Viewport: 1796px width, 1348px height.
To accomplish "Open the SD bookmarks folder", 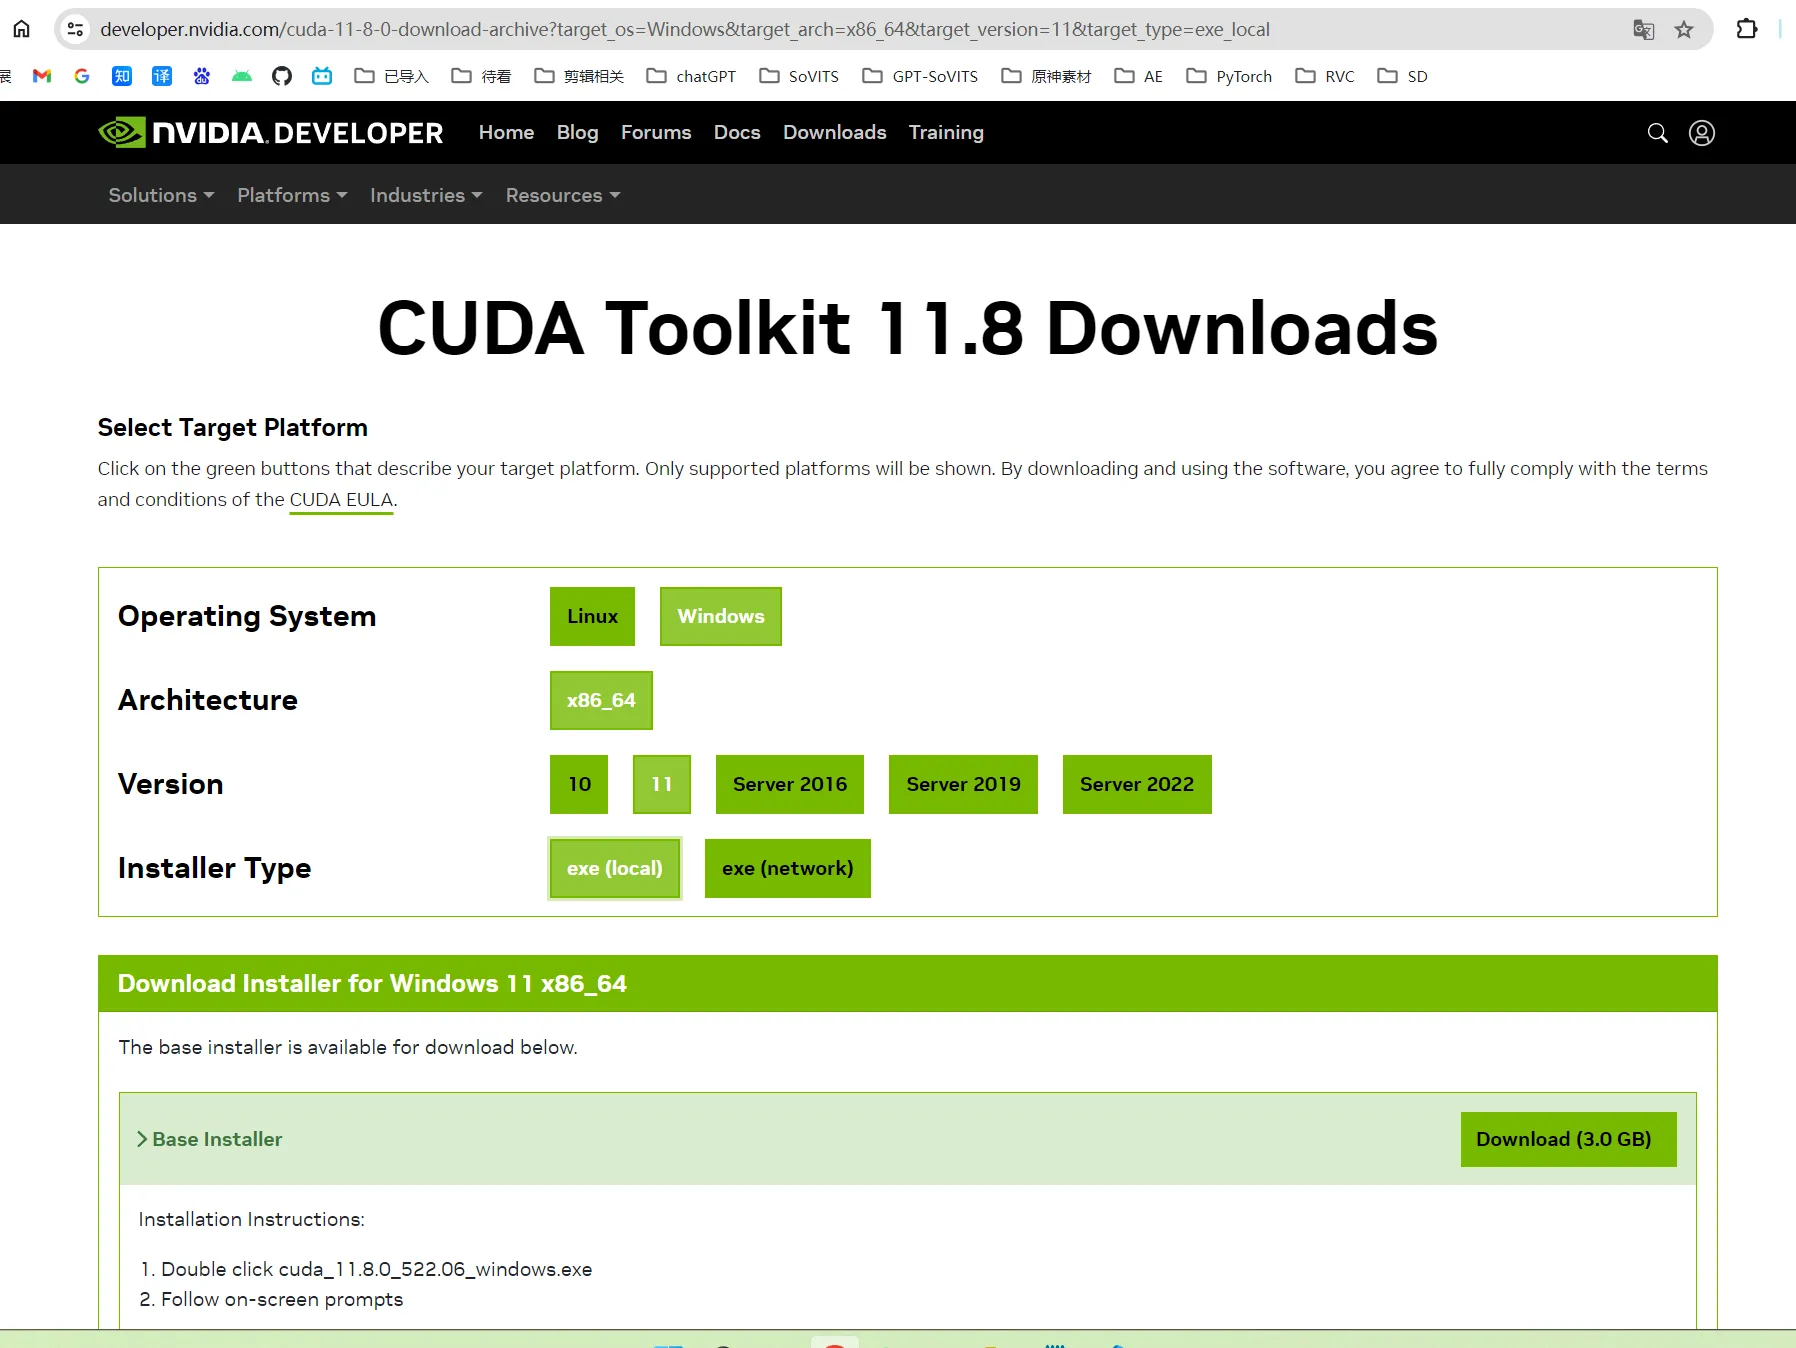I will click(1402, 76).
